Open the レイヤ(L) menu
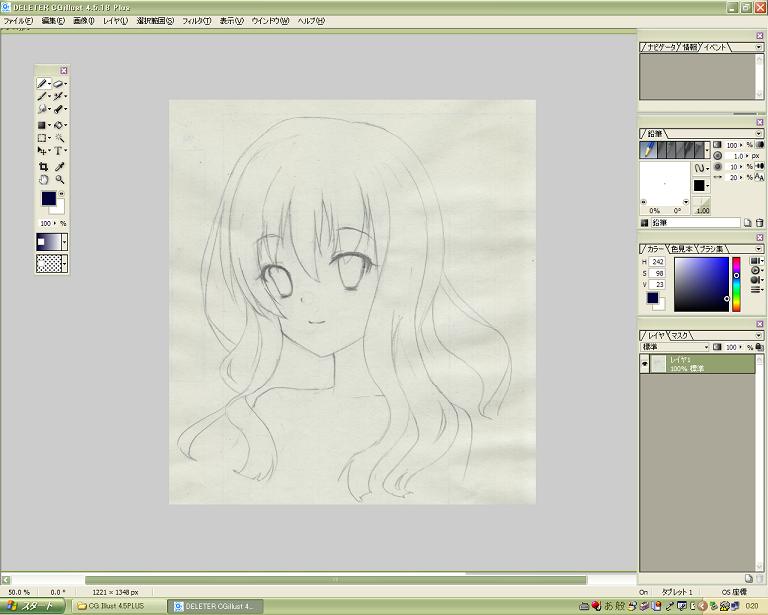This screenshot has height=615, width=768. (115, 21)
